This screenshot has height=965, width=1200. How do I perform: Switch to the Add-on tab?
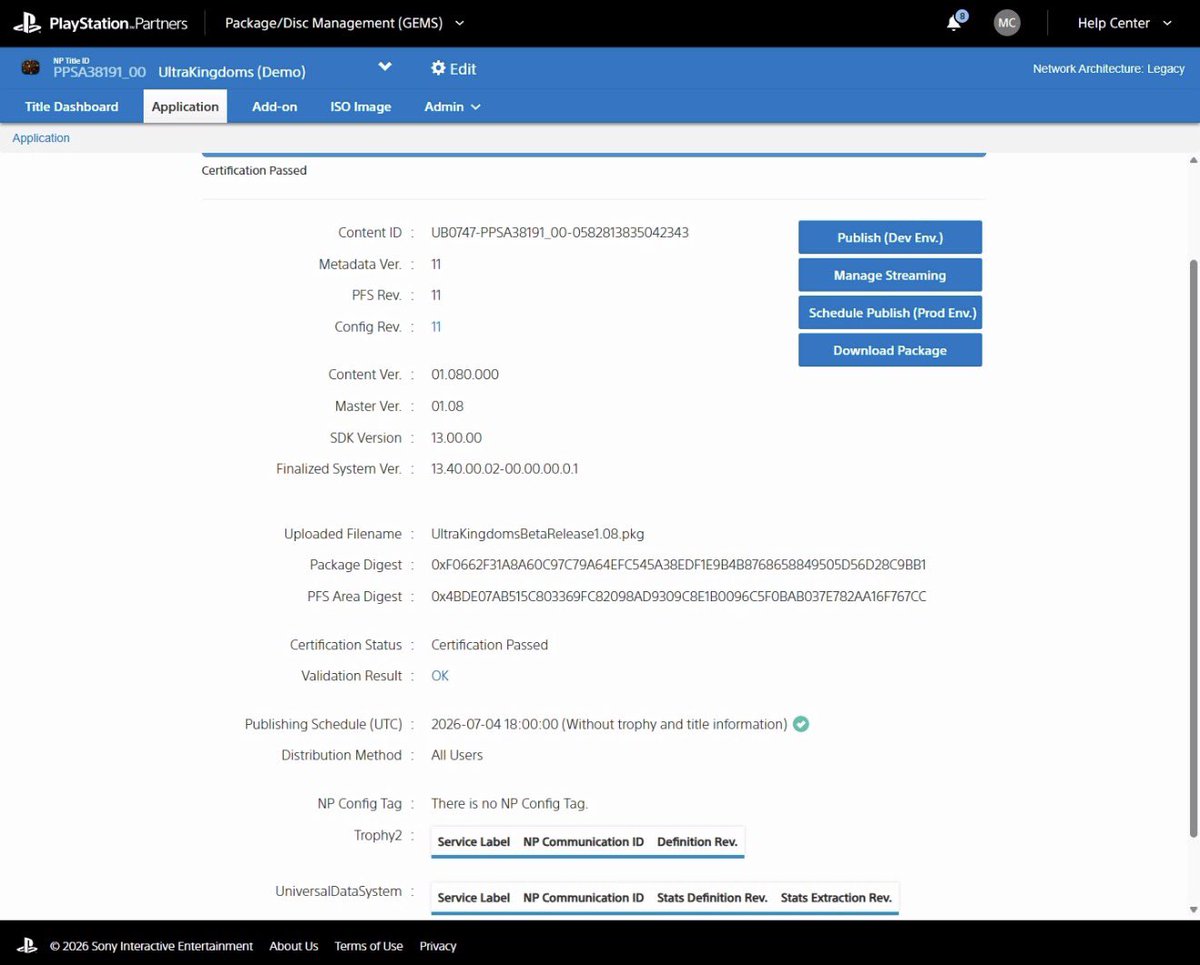(275, 107)
